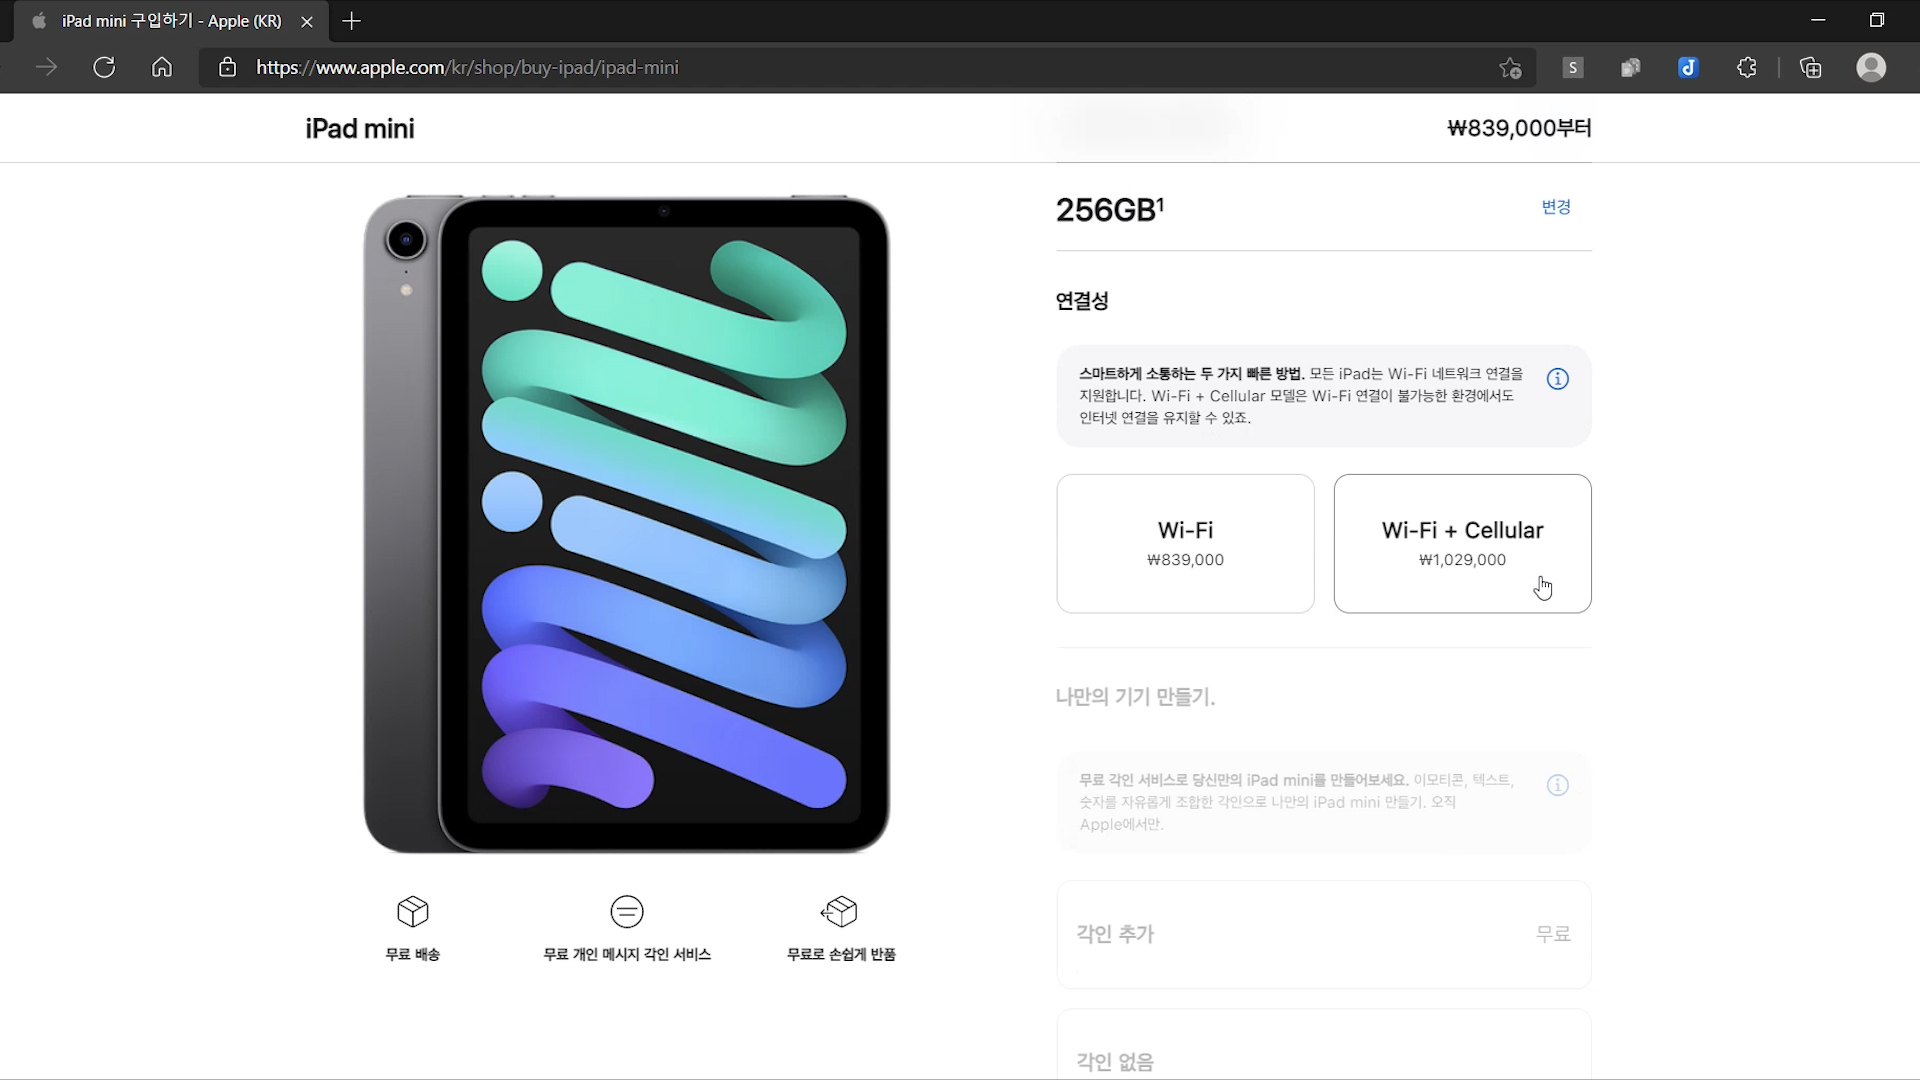Image resolution: width=1920 pixels, height=1080 pixels.
Task: Select the Wi-Fi ₩839,000 option
Action: click(1185, 543)
